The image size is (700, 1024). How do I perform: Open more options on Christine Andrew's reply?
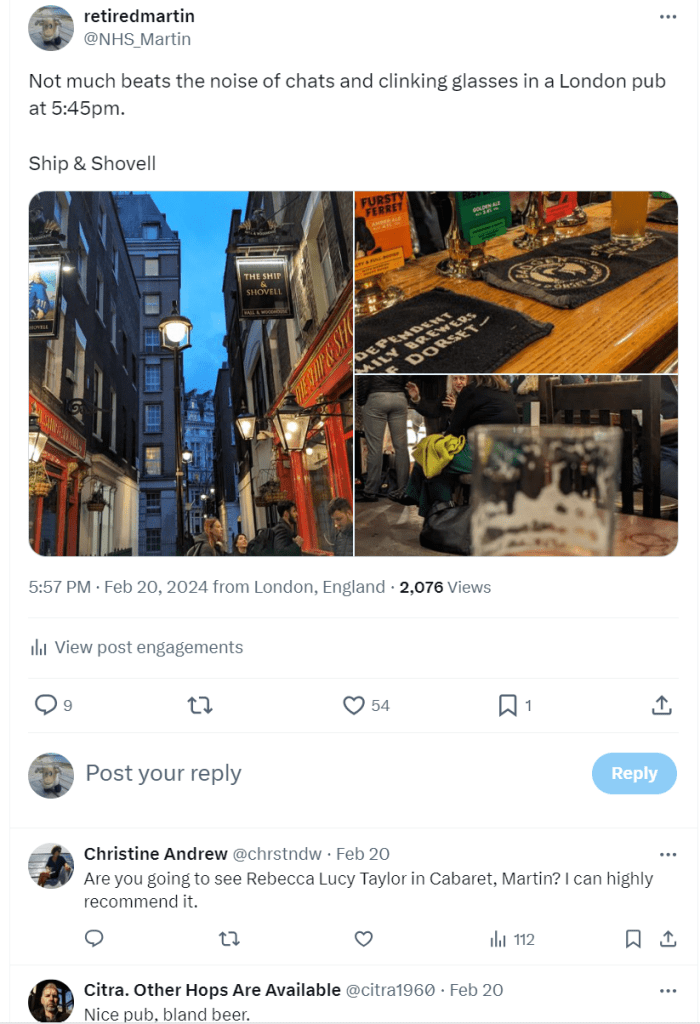pyautogui.click(x=667, y=854)
